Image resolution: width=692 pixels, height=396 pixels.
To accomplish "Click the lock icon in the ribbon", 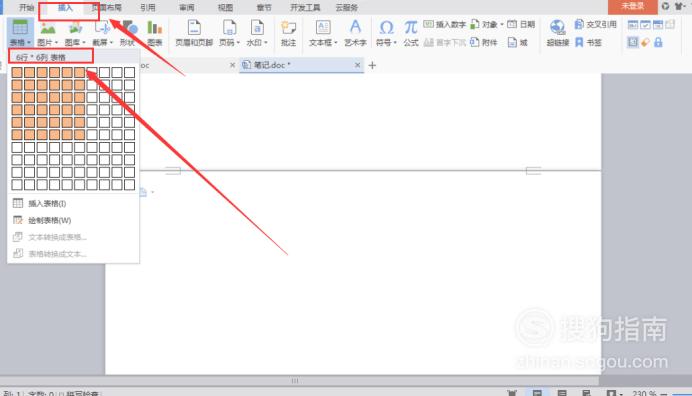I will [658, 42].
